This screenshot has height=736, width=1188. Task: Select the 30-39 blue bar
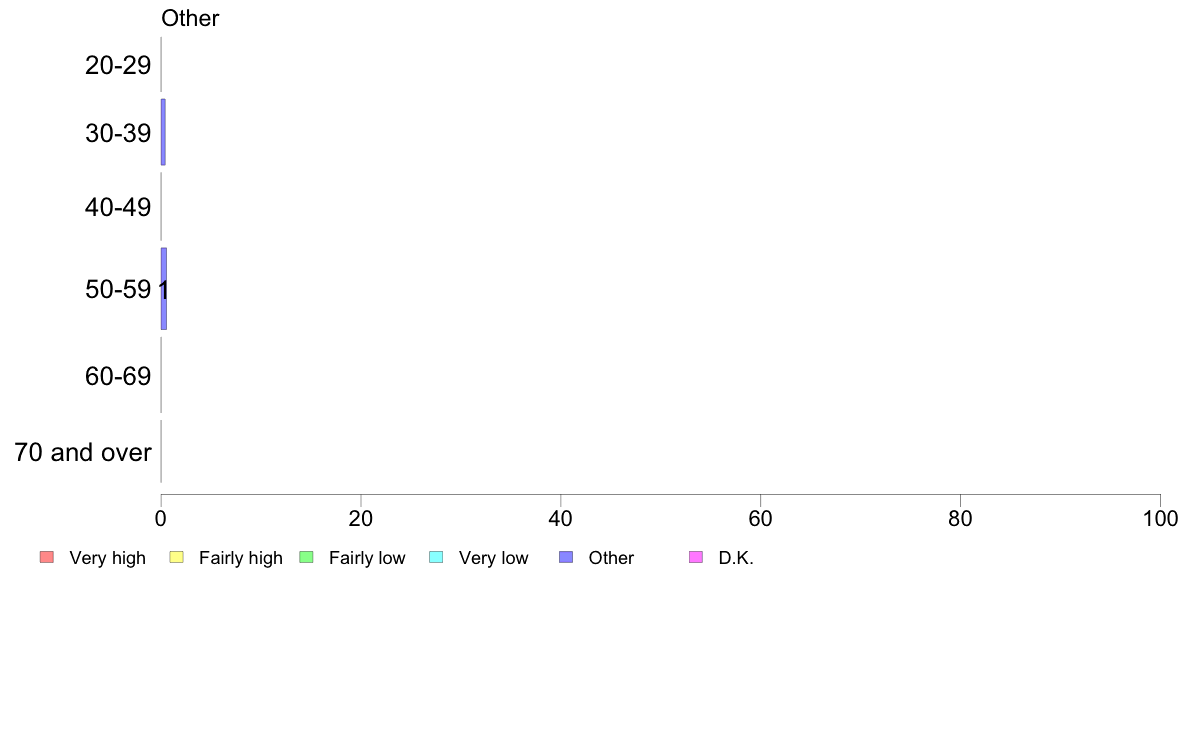coord(163,132)
